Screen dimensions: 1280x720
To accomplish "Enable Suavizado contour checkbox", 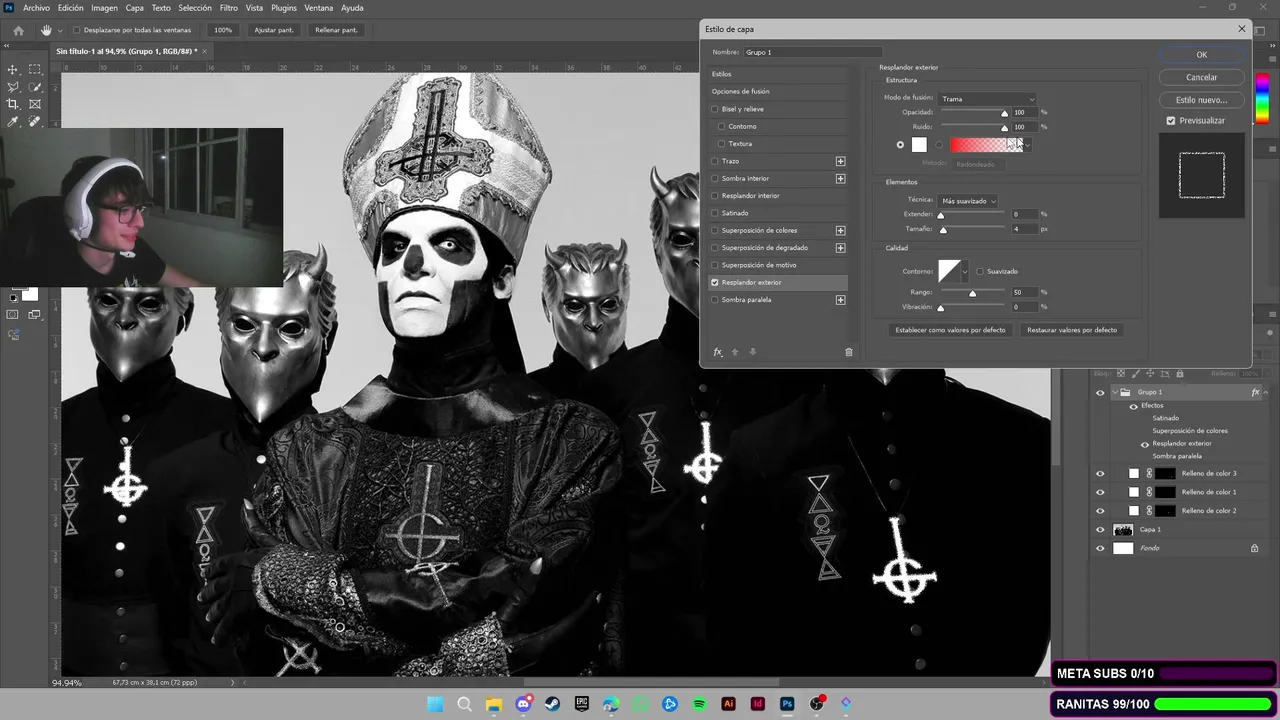I will pyautogui.click(x=980, y=271).
